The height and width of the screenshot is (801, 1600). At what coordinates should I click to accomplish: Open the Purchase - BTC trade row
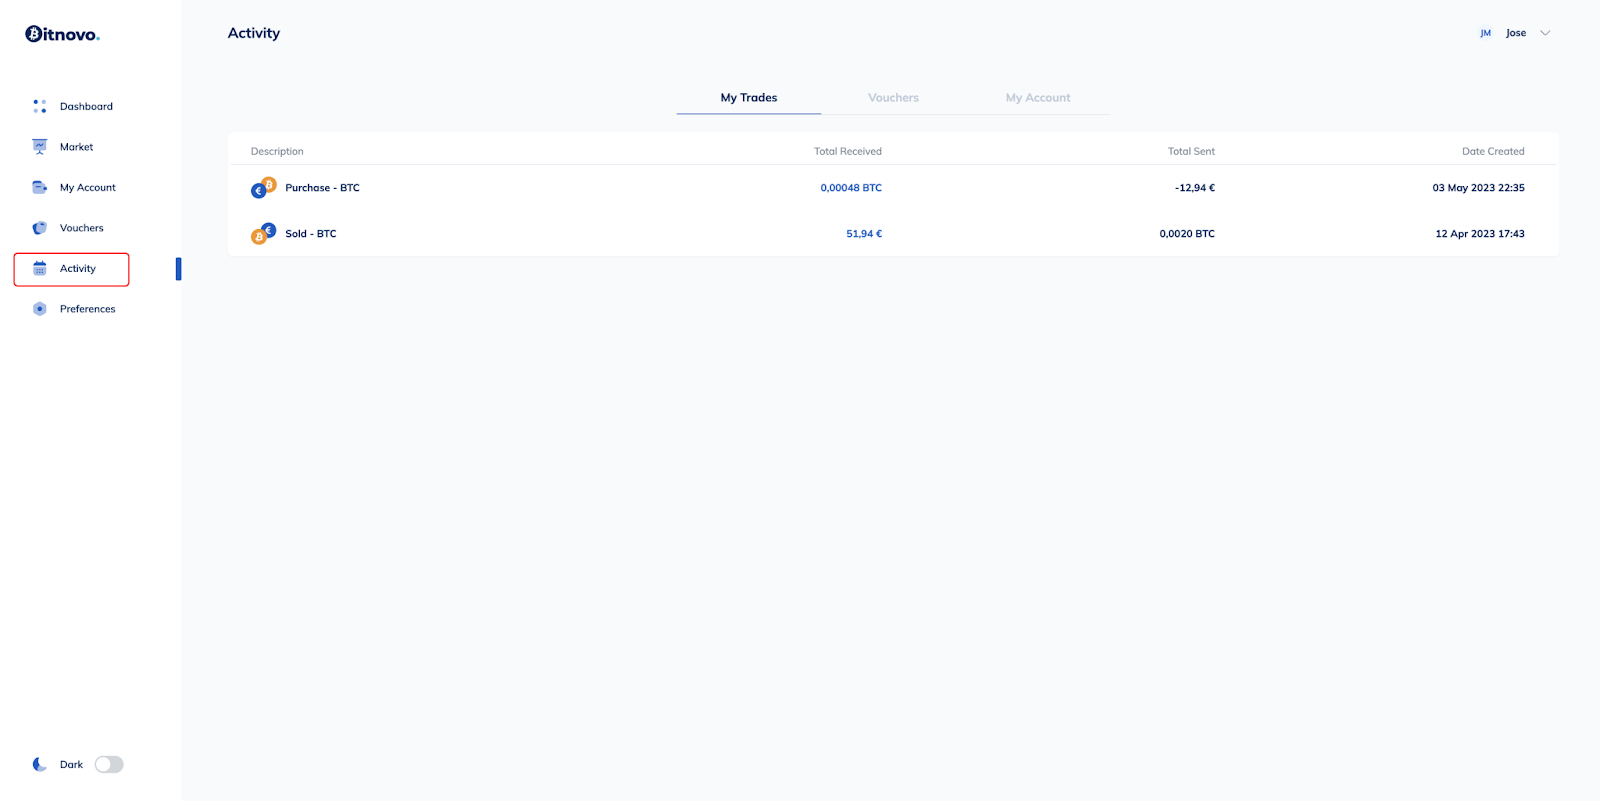tap(893, 188)
